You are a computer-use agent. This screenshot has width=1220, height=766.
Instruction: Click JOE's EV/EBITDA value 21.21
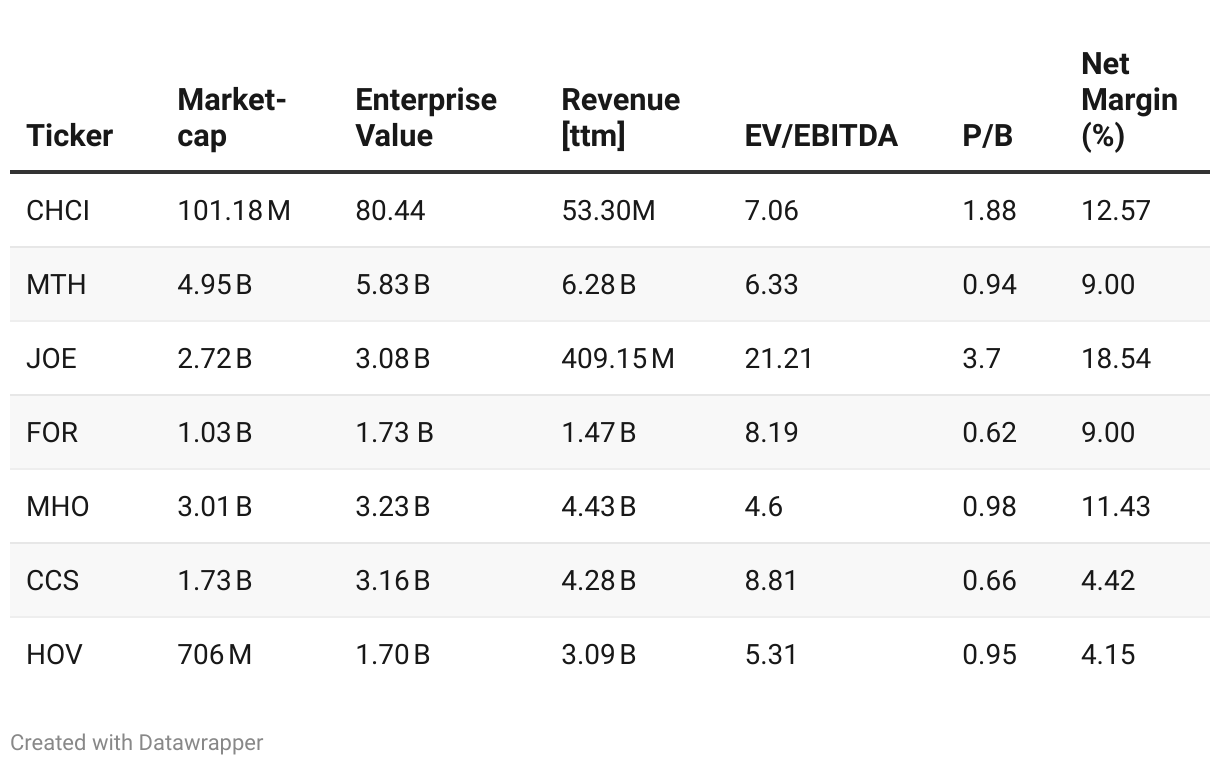pyautogui.click(x=778, y=359)
